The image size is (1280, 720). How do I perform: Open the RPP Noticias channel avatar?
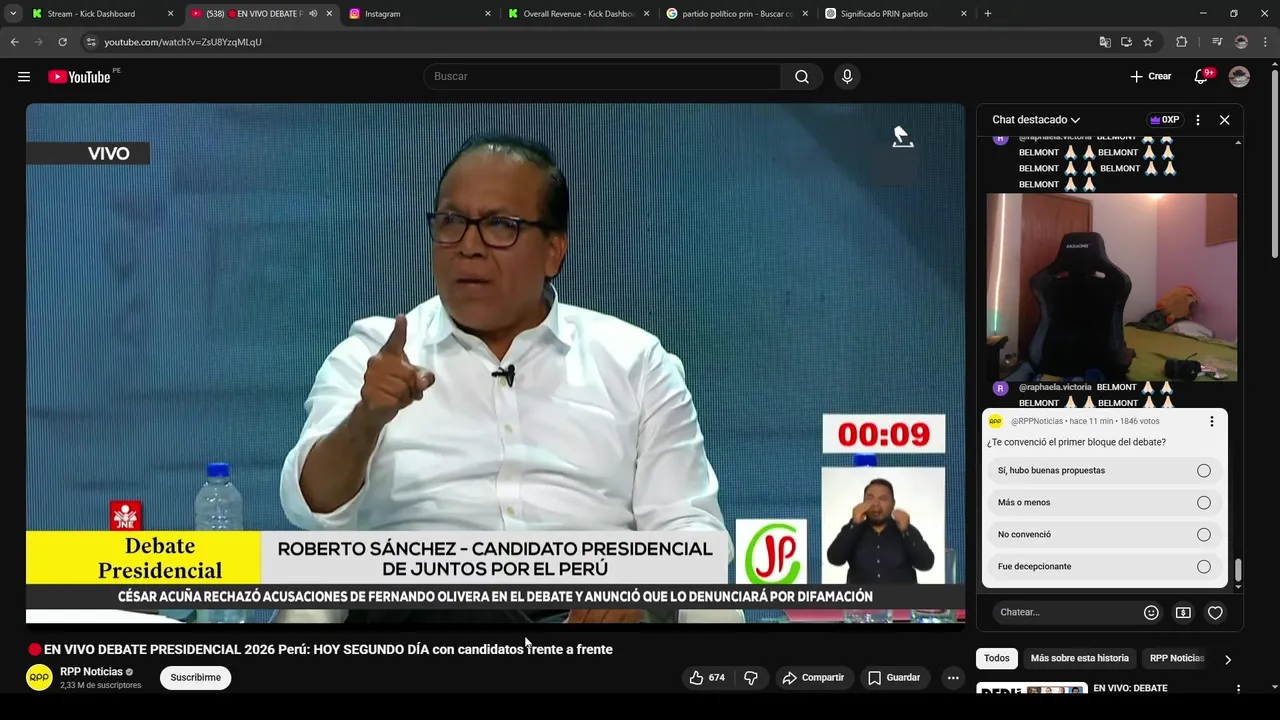[x=39, y=677]
